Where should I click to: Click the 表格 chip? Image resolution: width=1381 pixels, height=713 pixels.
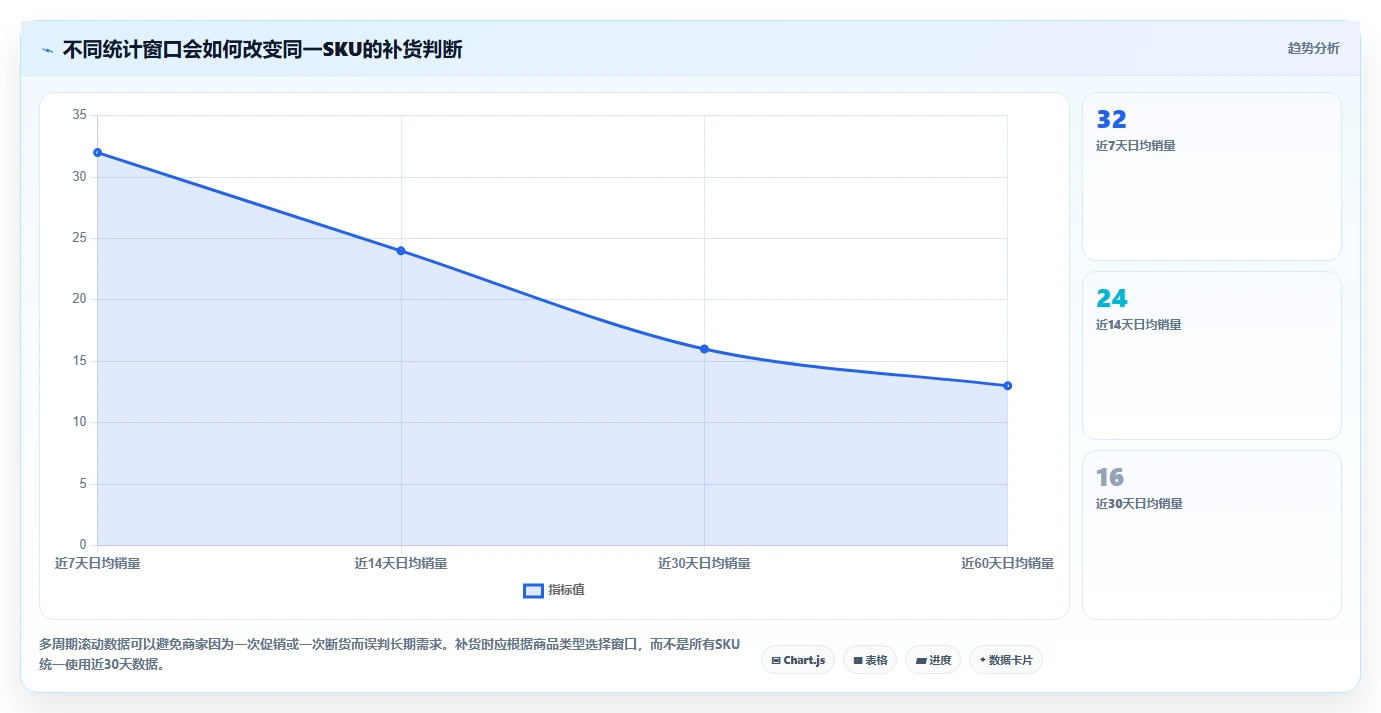pos(870,660)
